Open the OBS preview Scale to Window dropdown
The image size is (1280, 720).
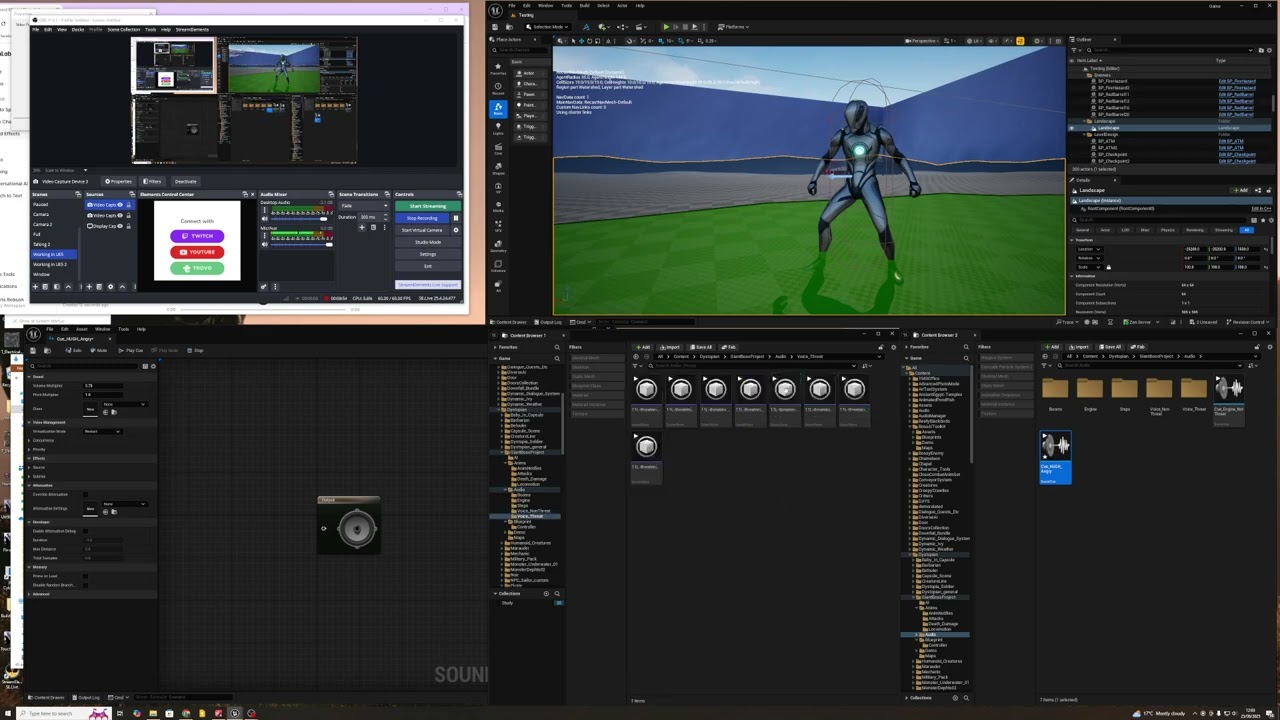pos(64,170)
